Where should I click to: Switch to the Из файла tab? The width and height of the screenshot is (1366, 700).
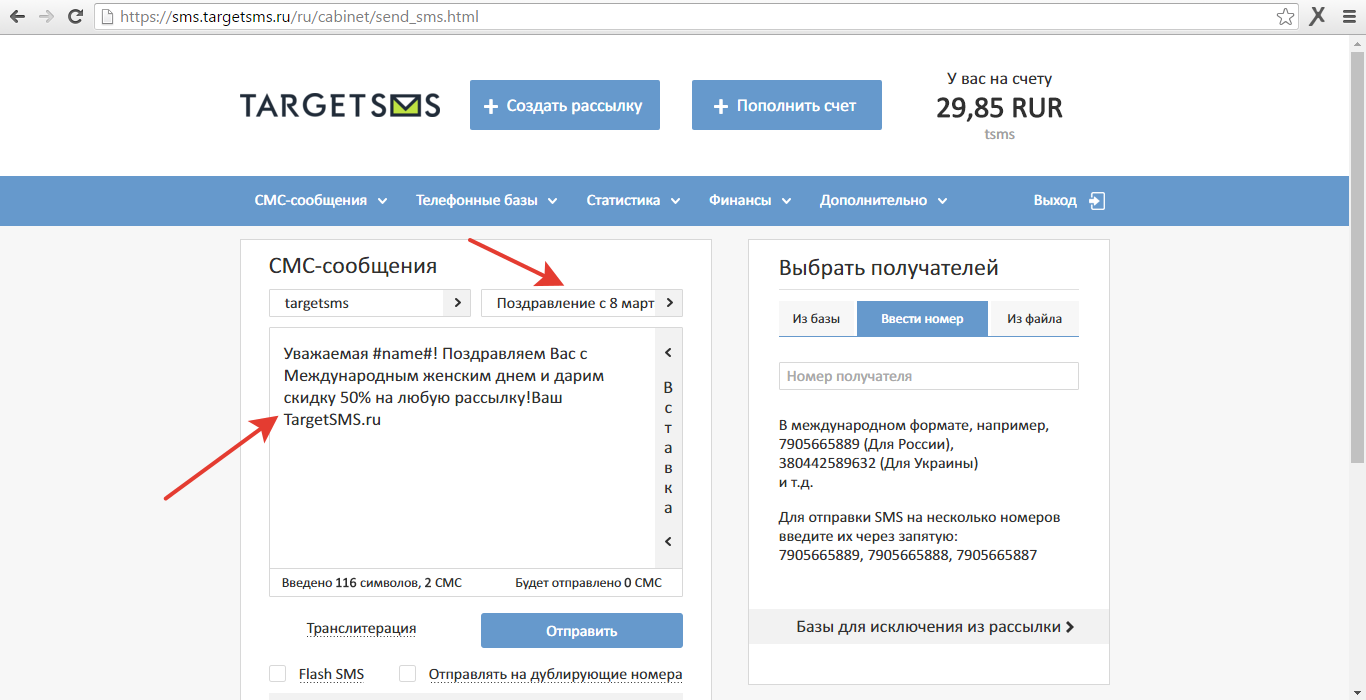click(x=1034, y=319)
